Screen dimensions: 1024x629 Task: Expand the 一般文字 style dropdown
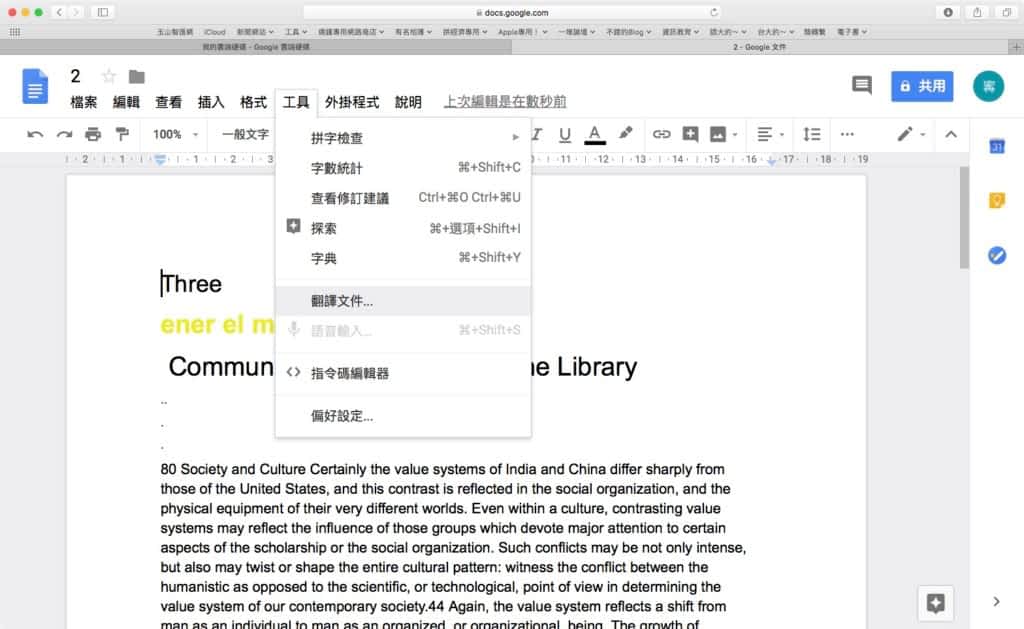click(250, 134)
